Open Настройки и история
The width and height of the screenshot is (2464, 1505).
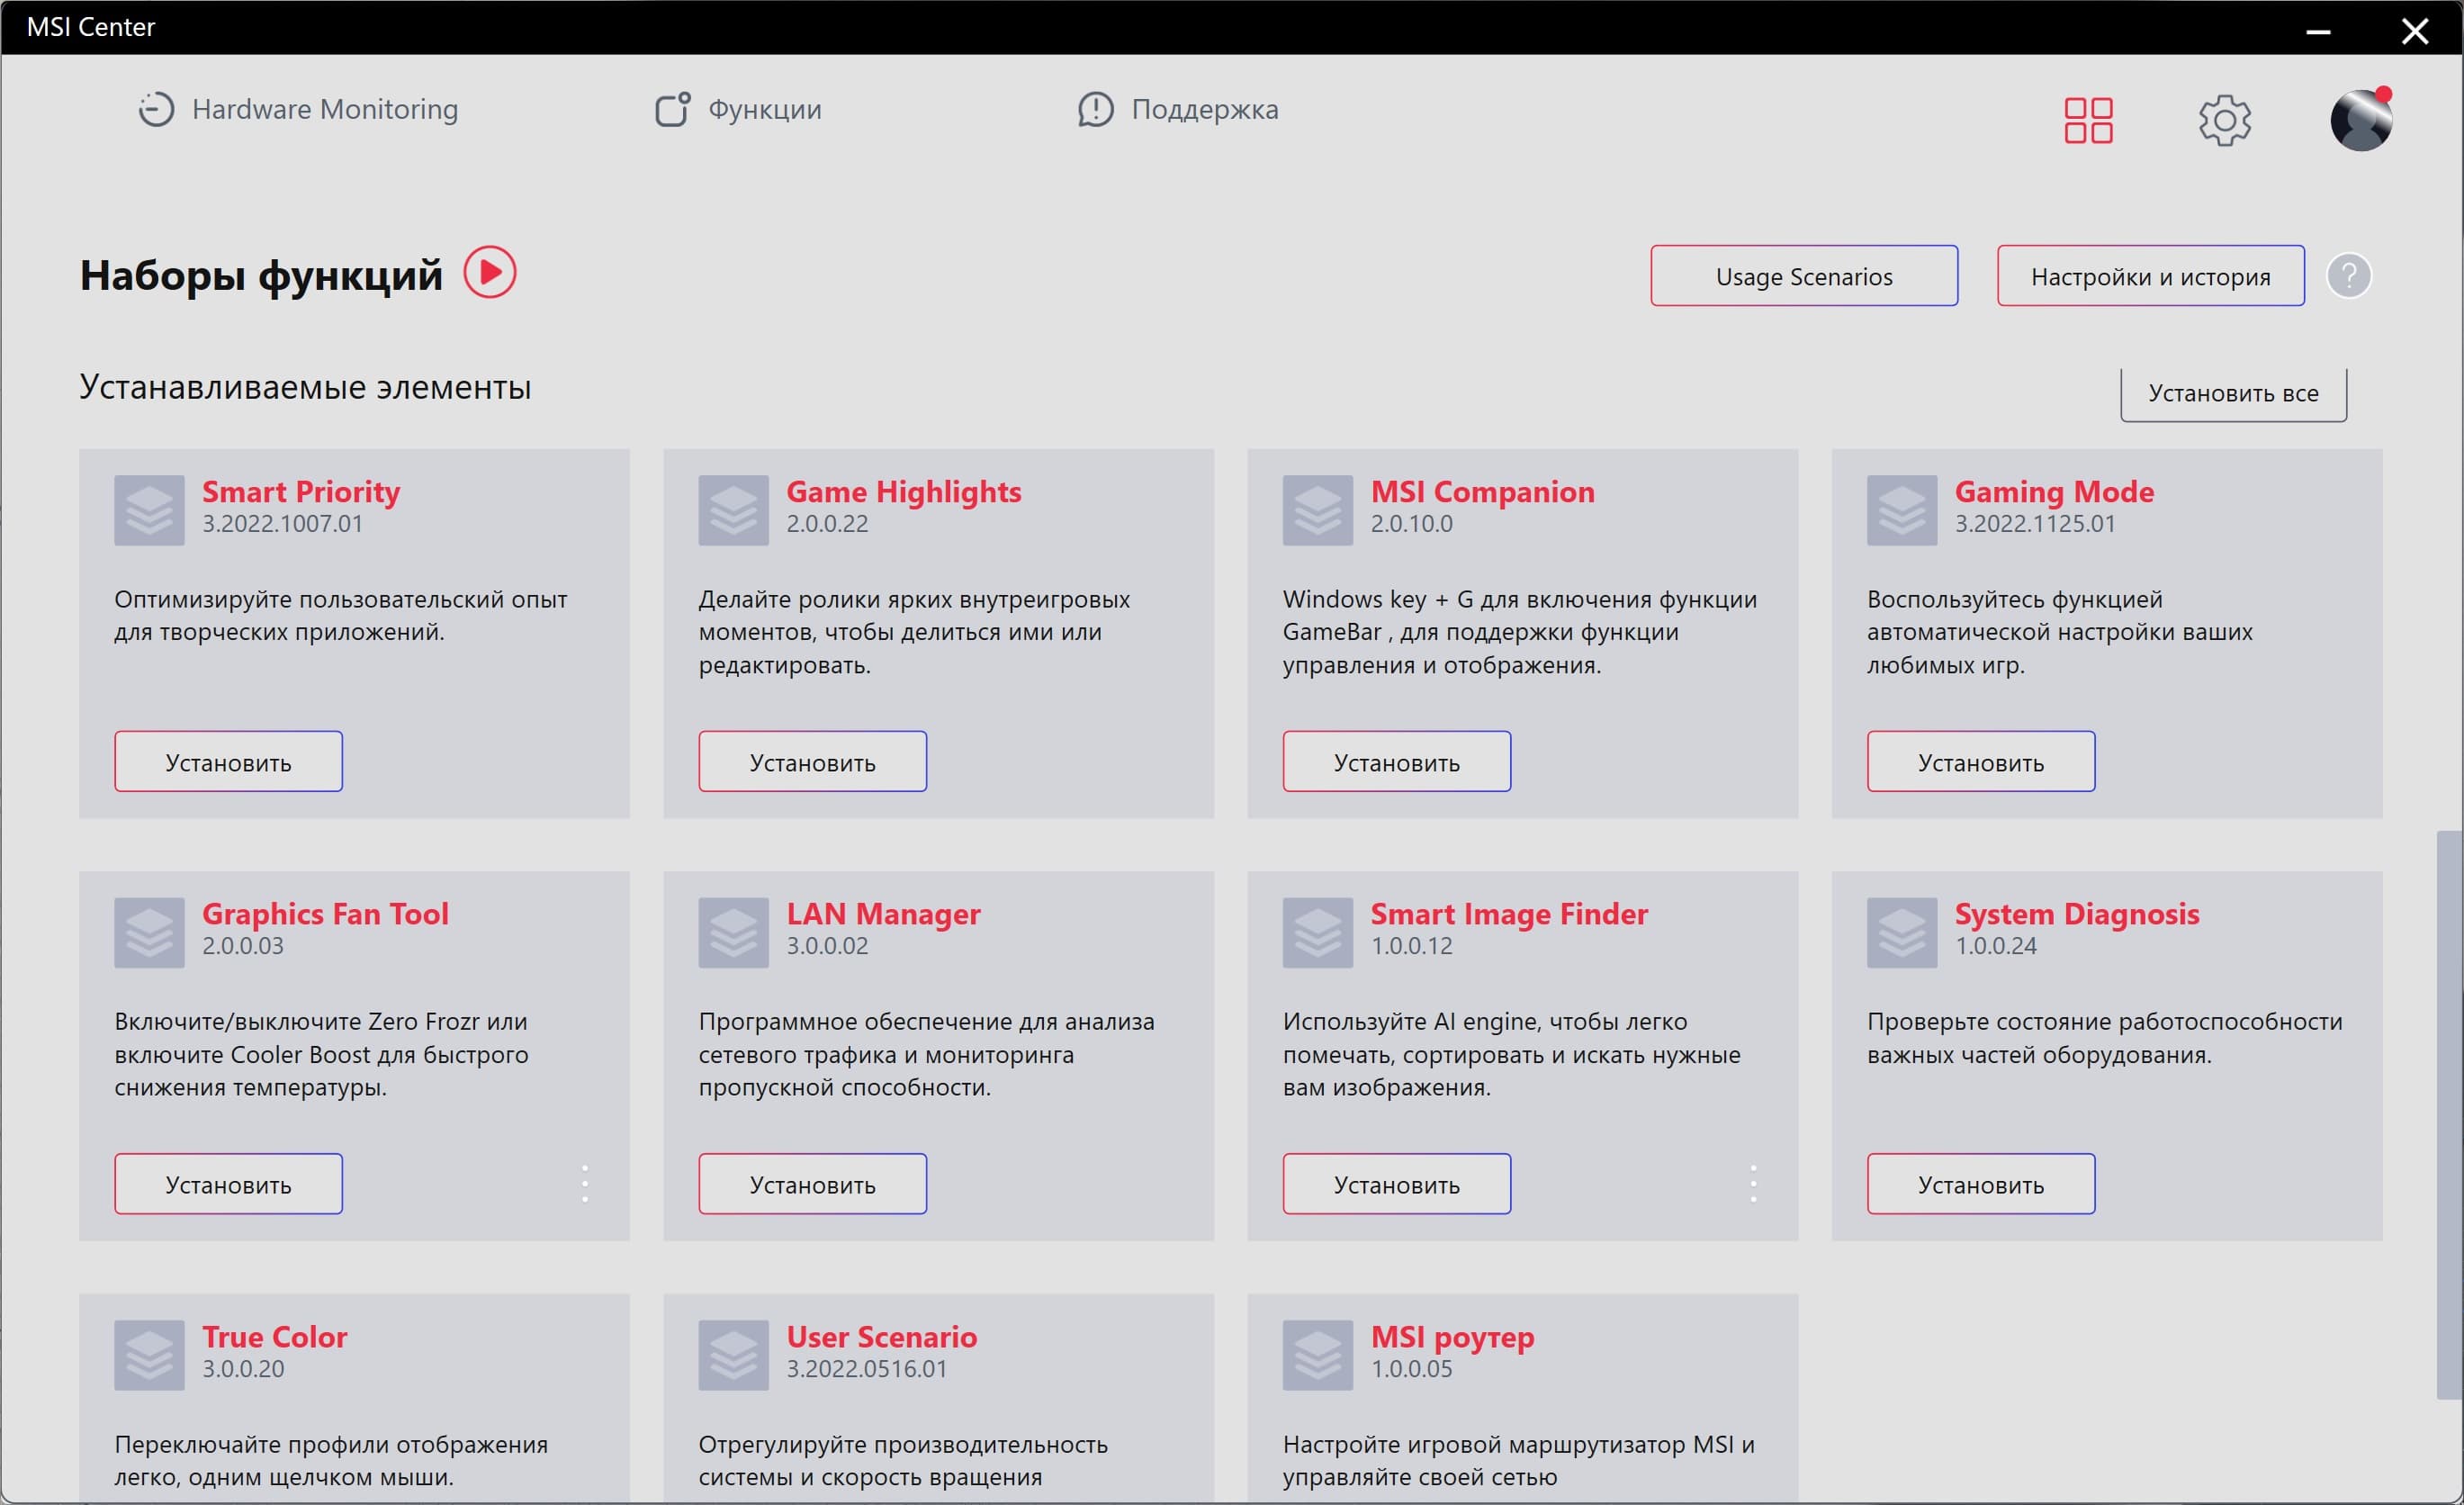2150,276
